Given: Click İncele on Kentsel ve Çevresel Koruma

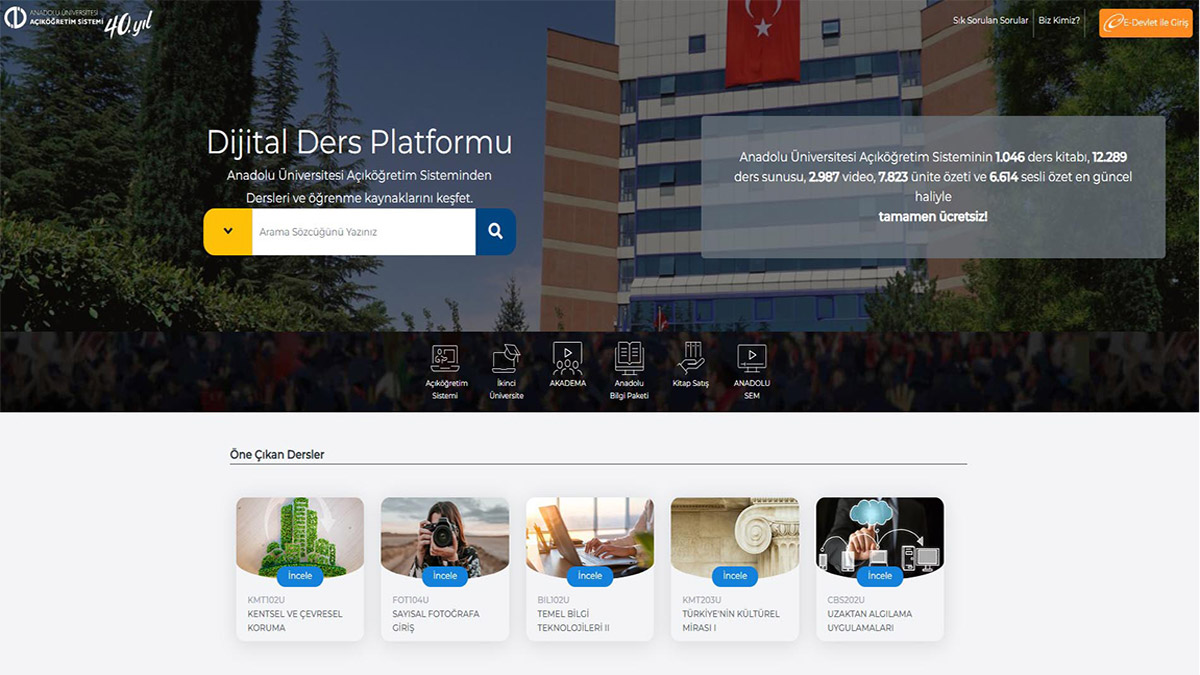Looking at the screenshot, I should tap(300, 576).
